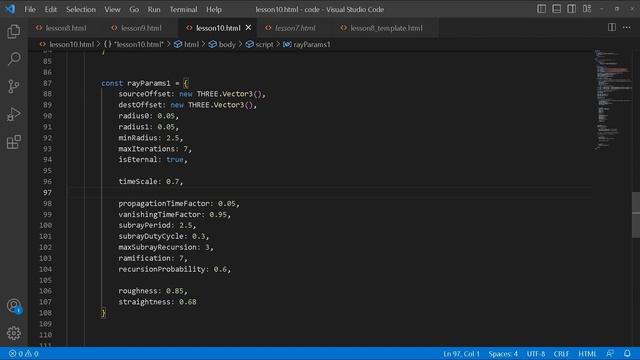Viewport: 640px width, 360px height.
Task: Open the Selection menu
Action: click(x=81, y=9)
